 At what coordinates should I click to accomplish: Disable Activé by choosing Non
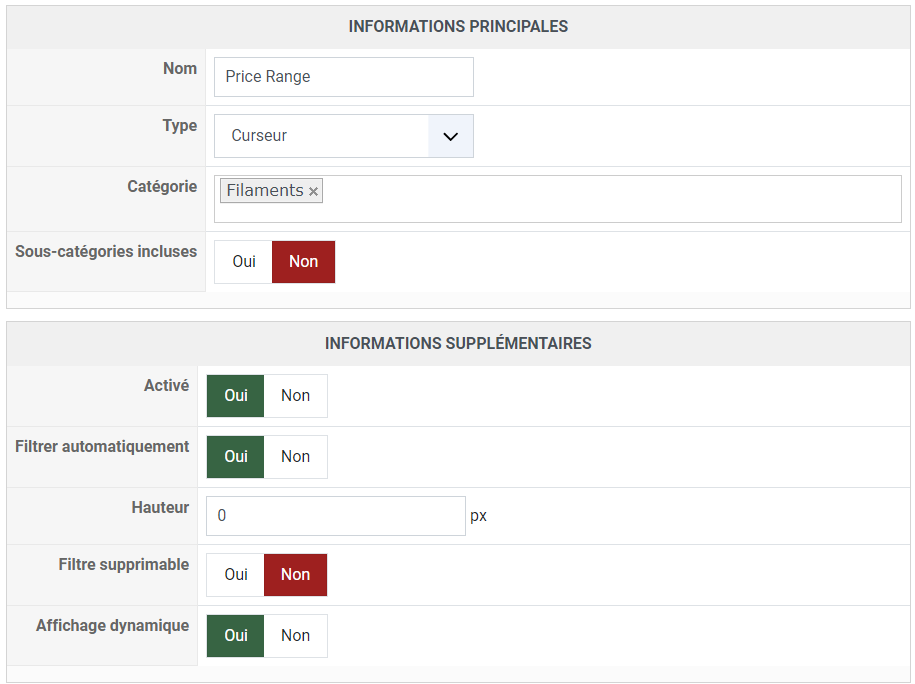[x=295, y=396]
